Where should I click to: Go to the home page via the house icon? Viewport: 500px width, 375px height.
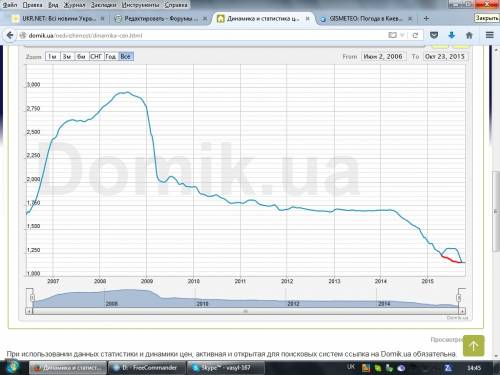pos(469,35)
